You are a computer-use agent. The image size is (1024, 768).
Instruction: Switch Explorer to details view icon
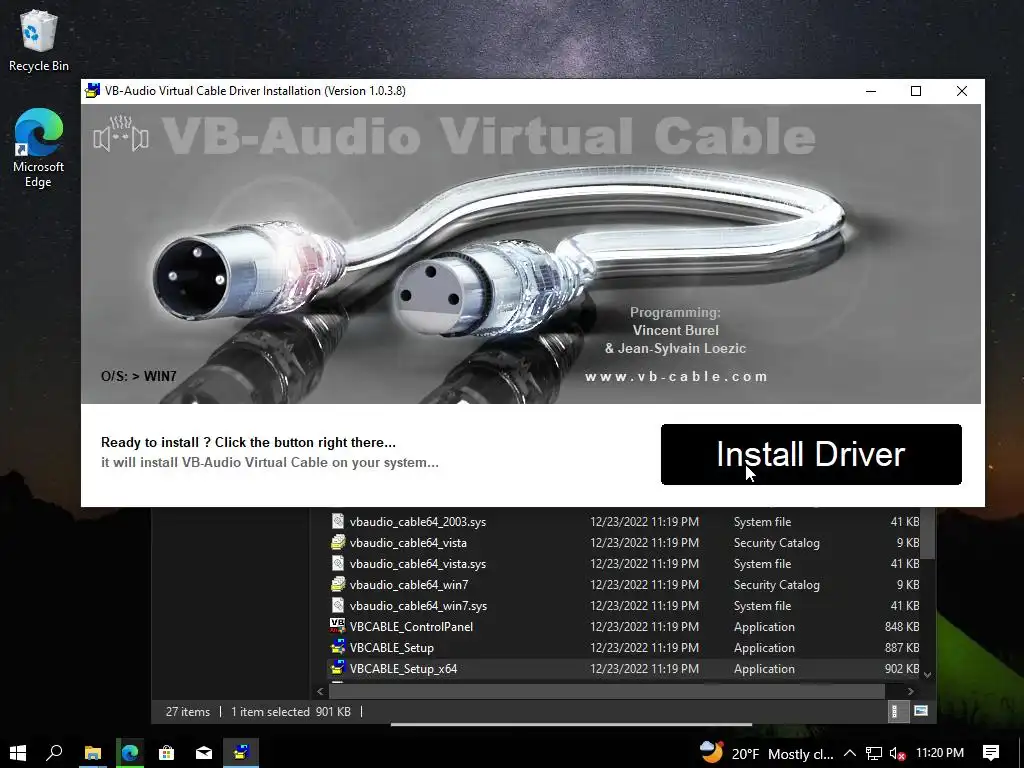pos(898,711)
